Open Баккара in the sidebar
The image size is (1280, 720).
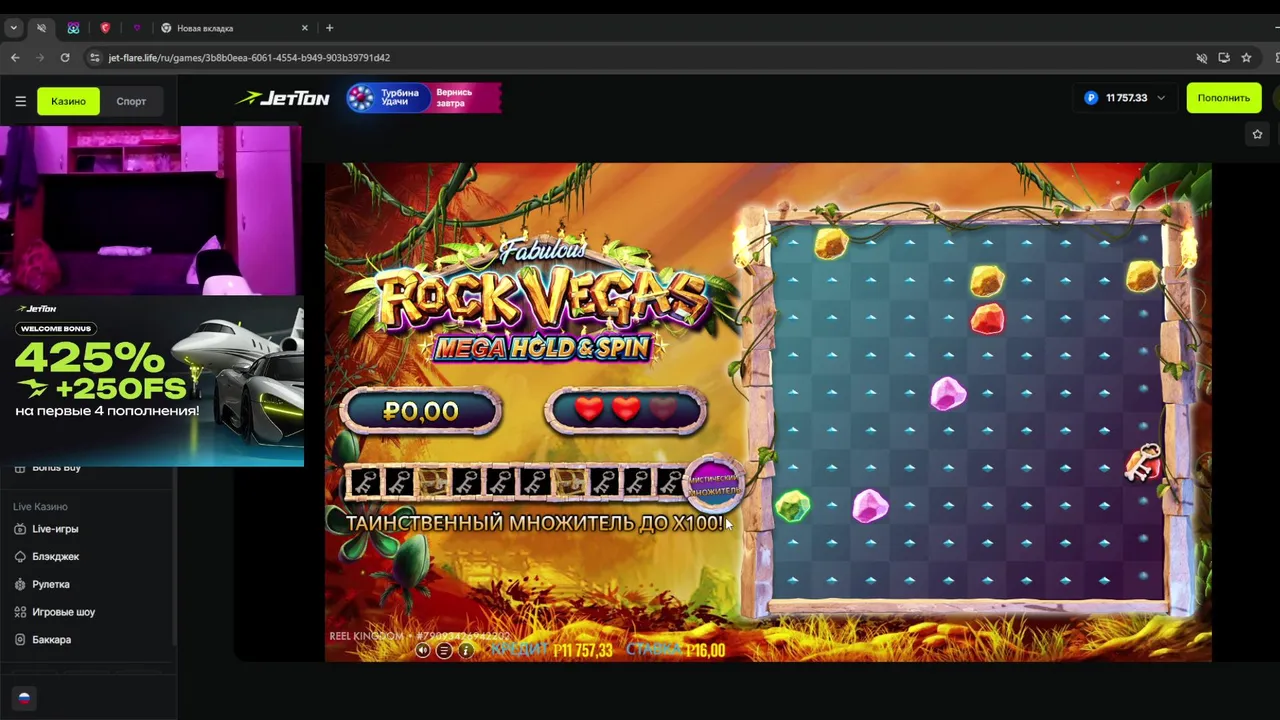[x=51, y=640]
